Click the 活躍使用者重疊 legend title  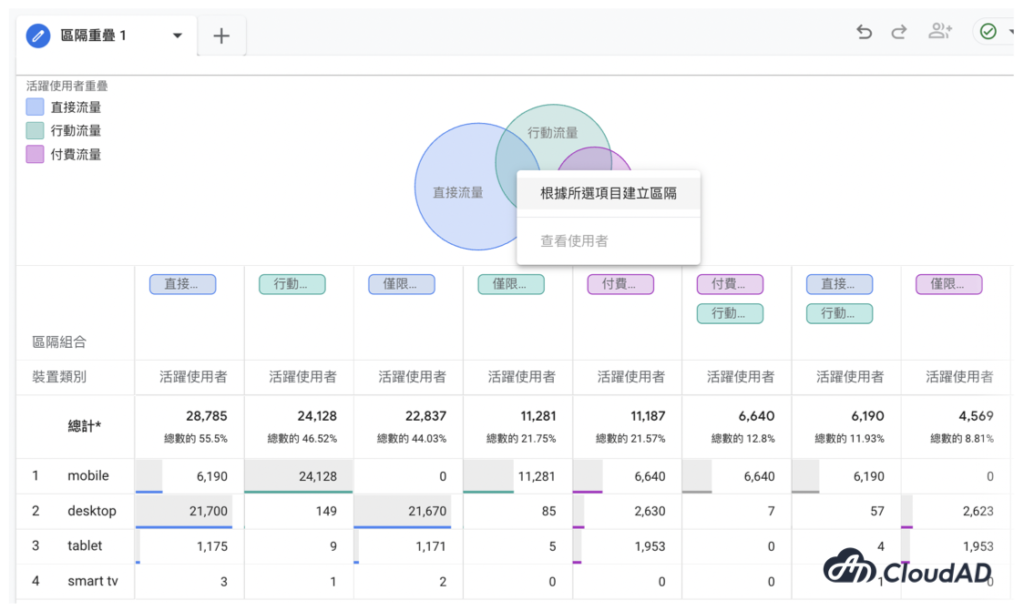tap(67, 86)
